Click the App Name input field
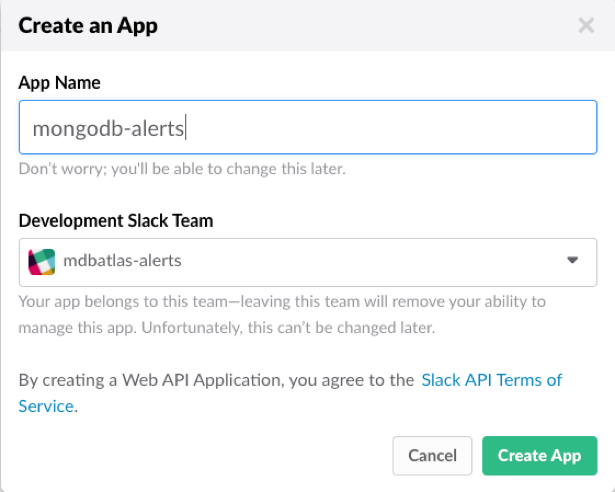Screen dimensions: 615x492 [308, 127]
